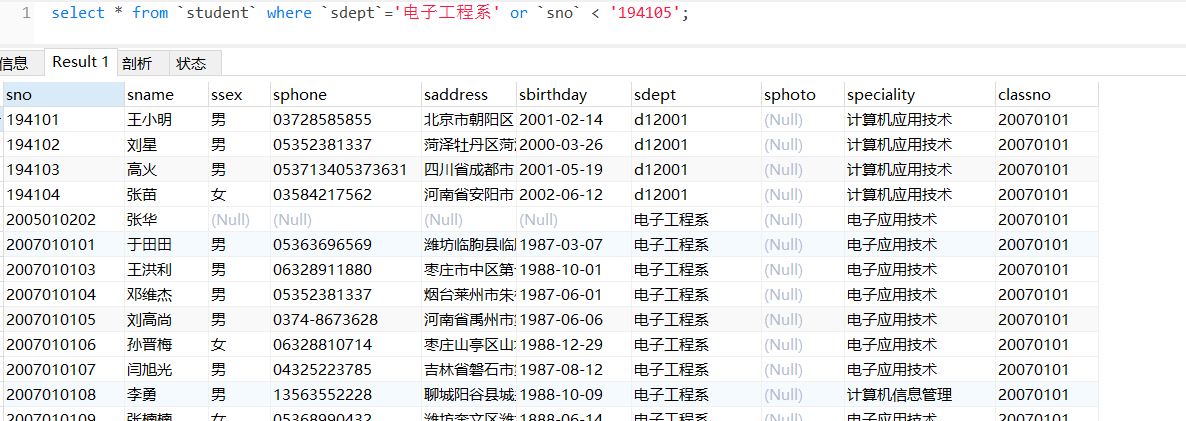Click the sphone column header
1186x421 pixels.
346,94
